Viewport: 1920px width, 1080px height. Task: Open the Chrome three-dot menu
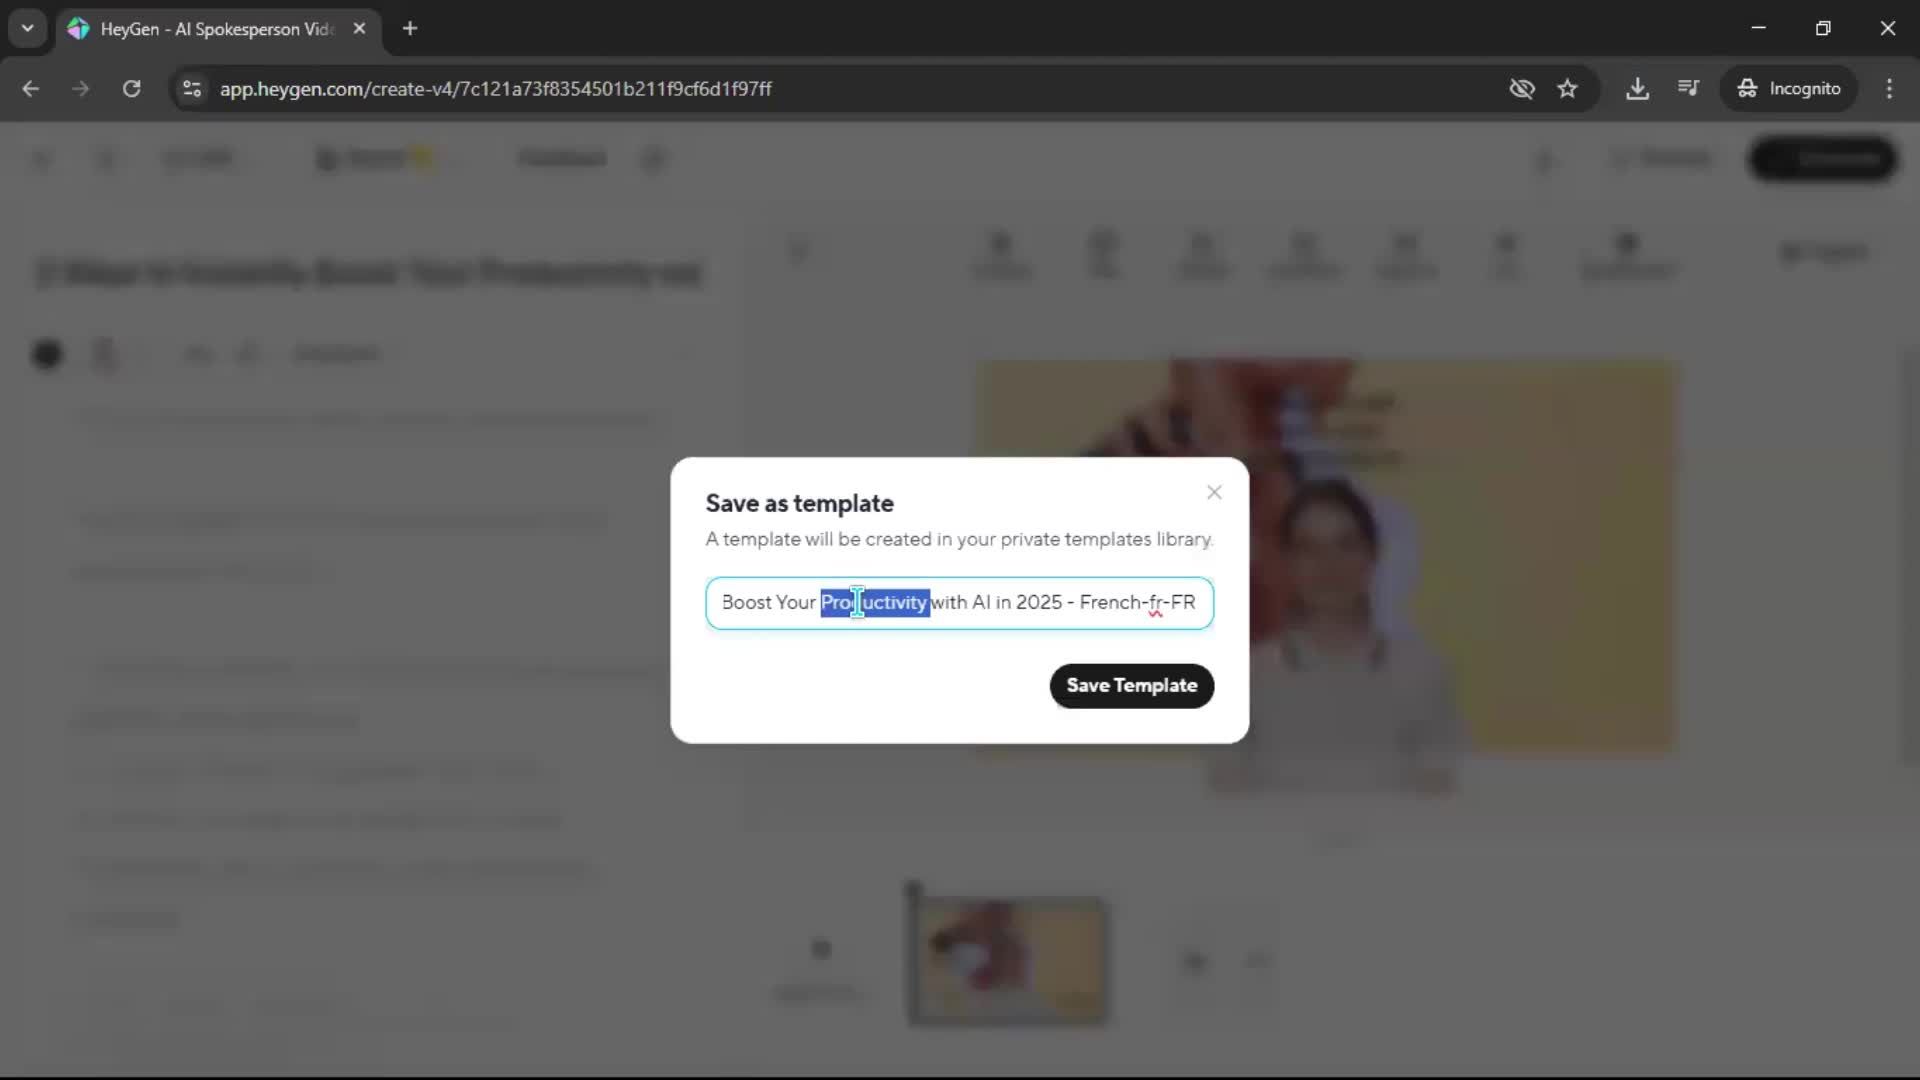[1889, 88]
